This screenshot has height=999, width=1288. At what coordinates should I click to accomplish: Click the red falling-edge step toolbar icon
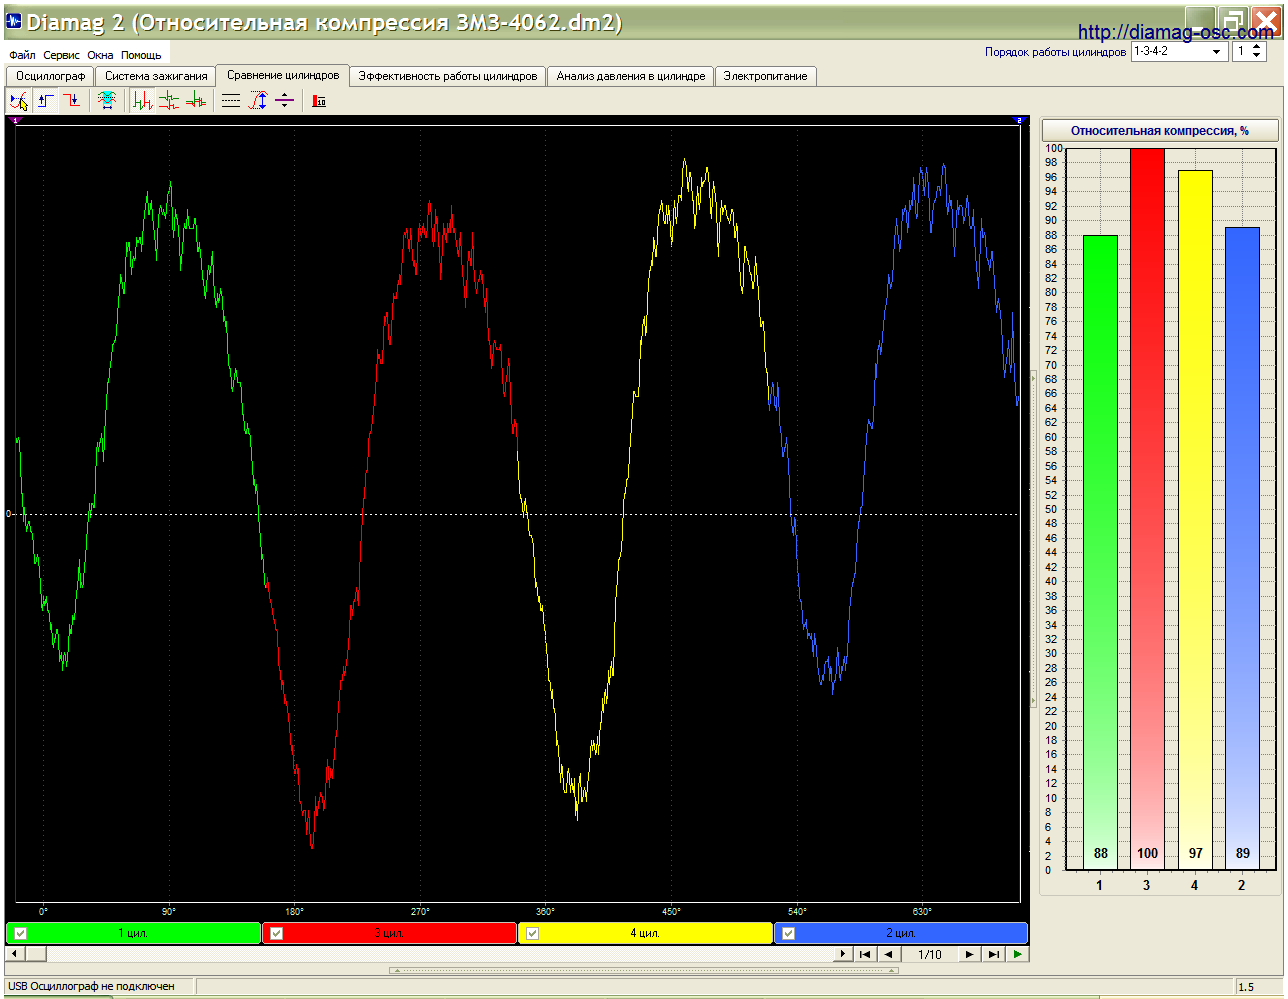pyautogui.click(x=72, y=101)
